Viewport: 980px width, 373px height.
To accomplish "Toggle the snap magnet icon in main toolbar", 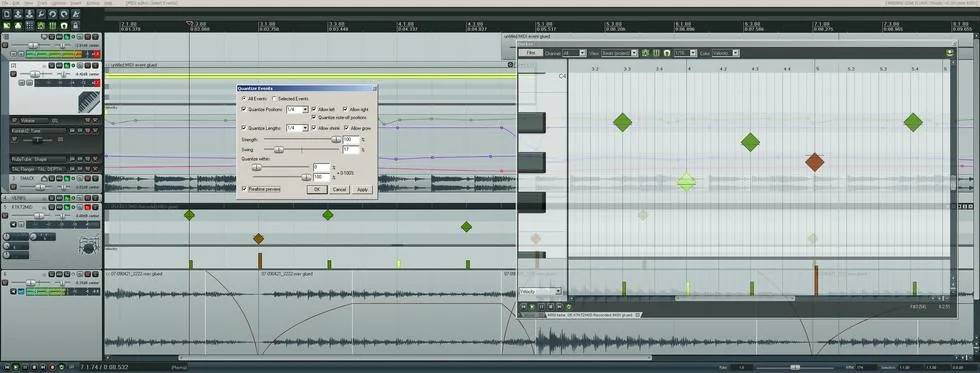I will coord(64,26).
